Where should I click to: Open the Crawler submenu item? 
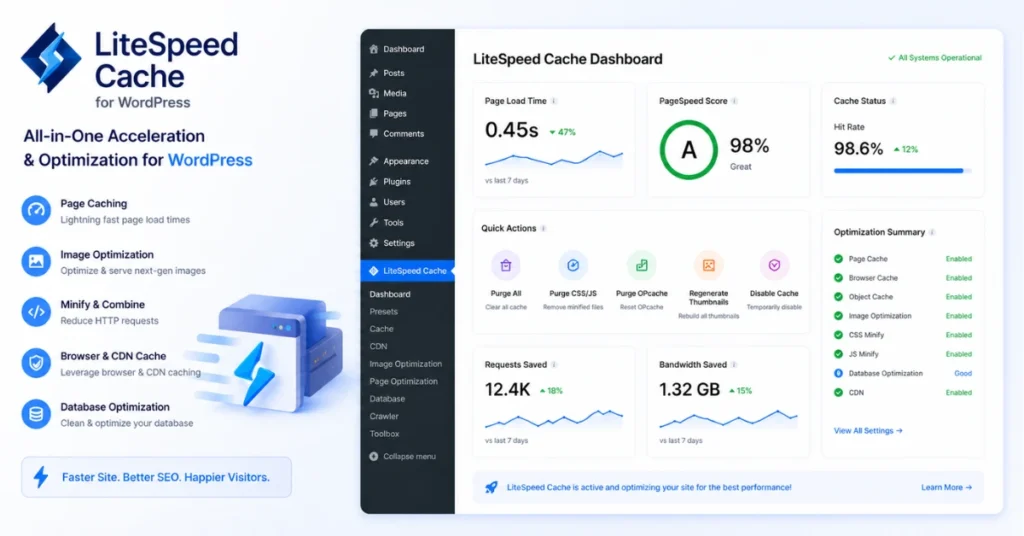384,417
